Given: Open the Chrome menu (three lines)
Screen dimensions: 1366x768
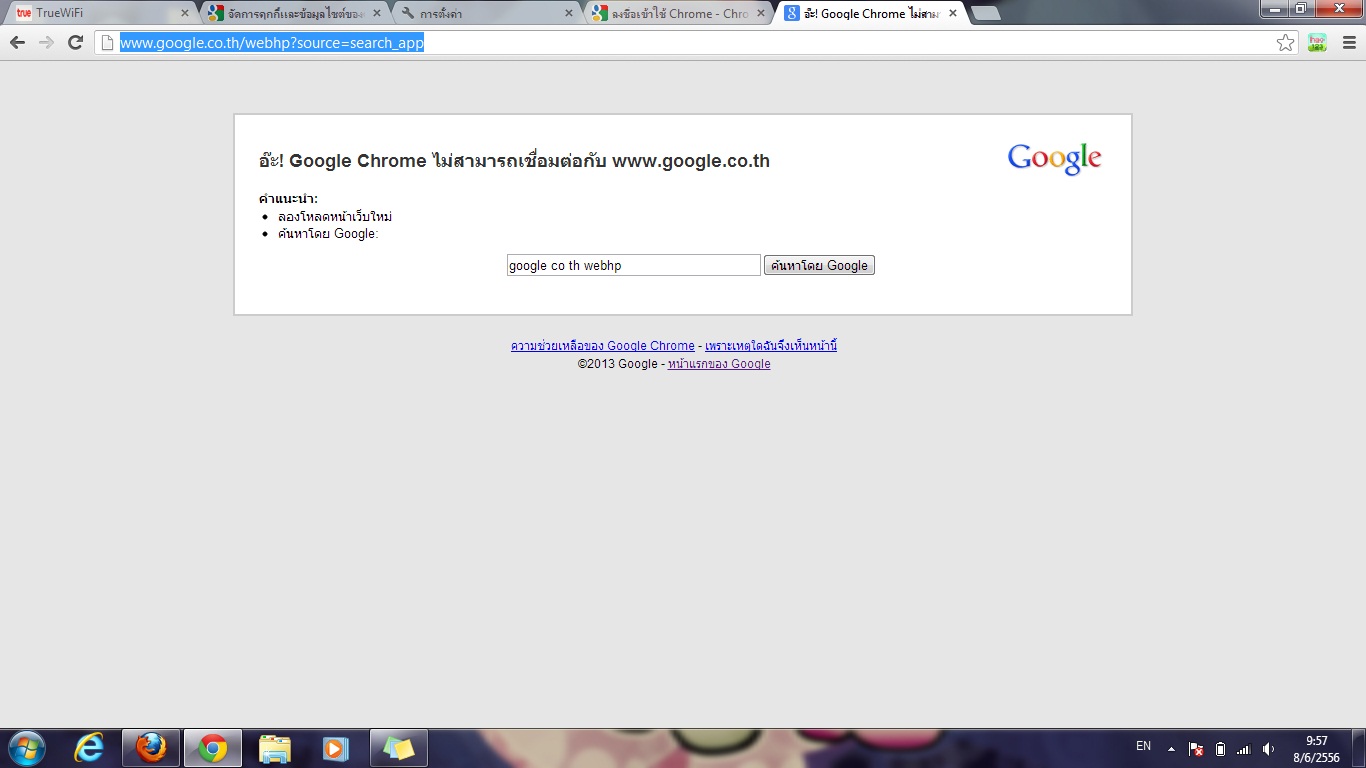Looking at the screenshot, I should 1349,42.
